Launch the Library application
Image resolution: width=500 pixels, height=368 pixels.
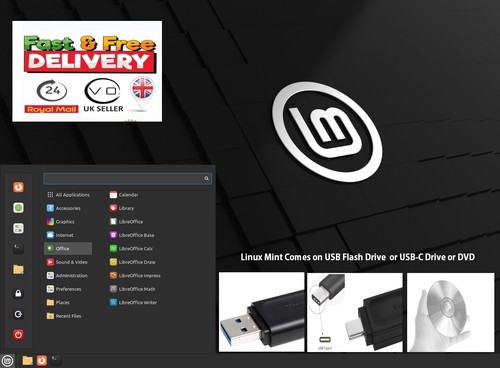pyautogui.click(x=122, y=208)
